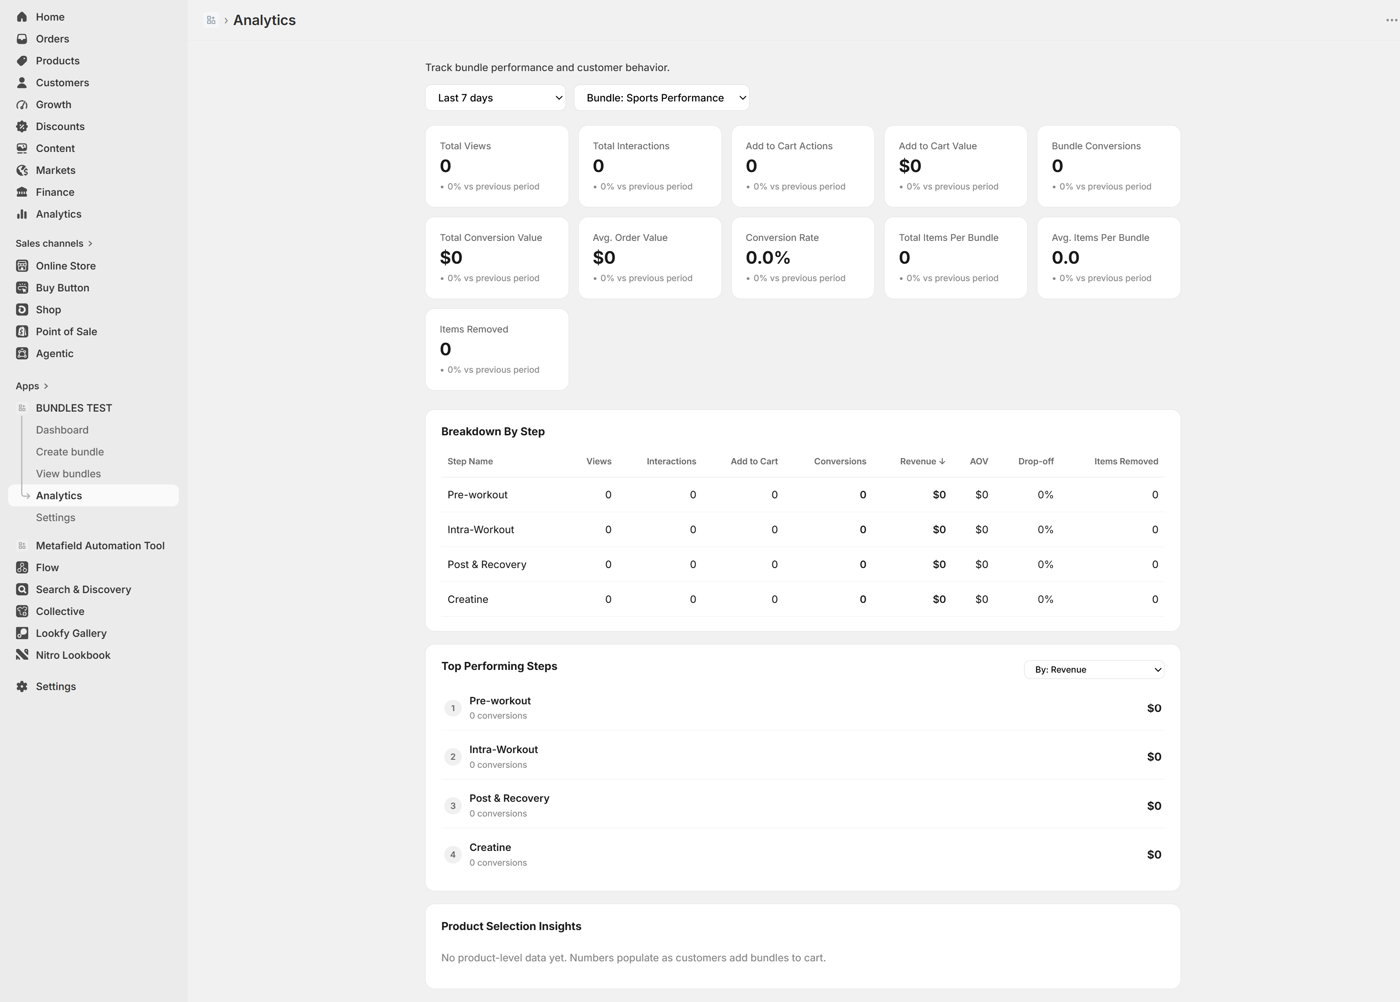
Task: Click the Conversion Rate metric card
Action: (803, 258)
